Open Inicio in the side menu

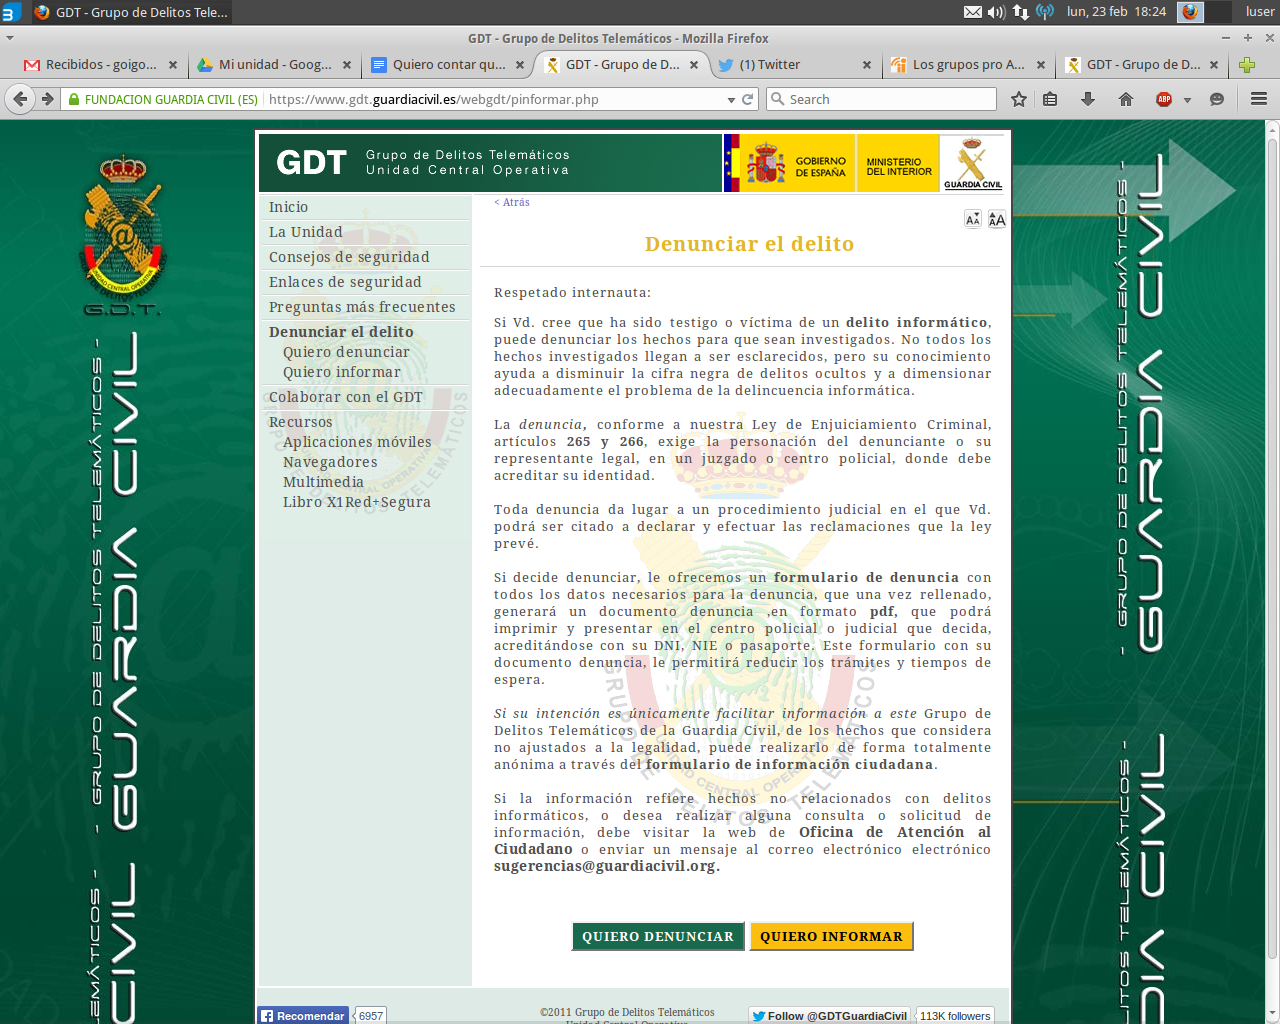tap(288, 207)
